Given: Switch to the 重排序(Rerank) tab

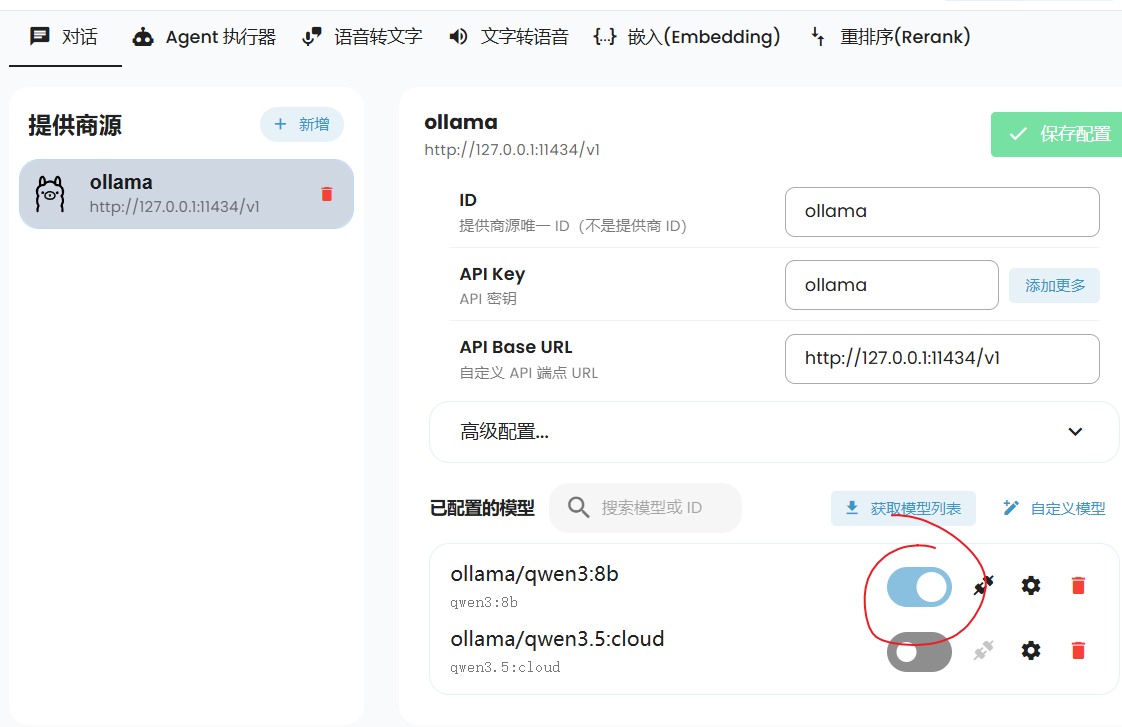Looking at the screenshot, I should (890, 36).
